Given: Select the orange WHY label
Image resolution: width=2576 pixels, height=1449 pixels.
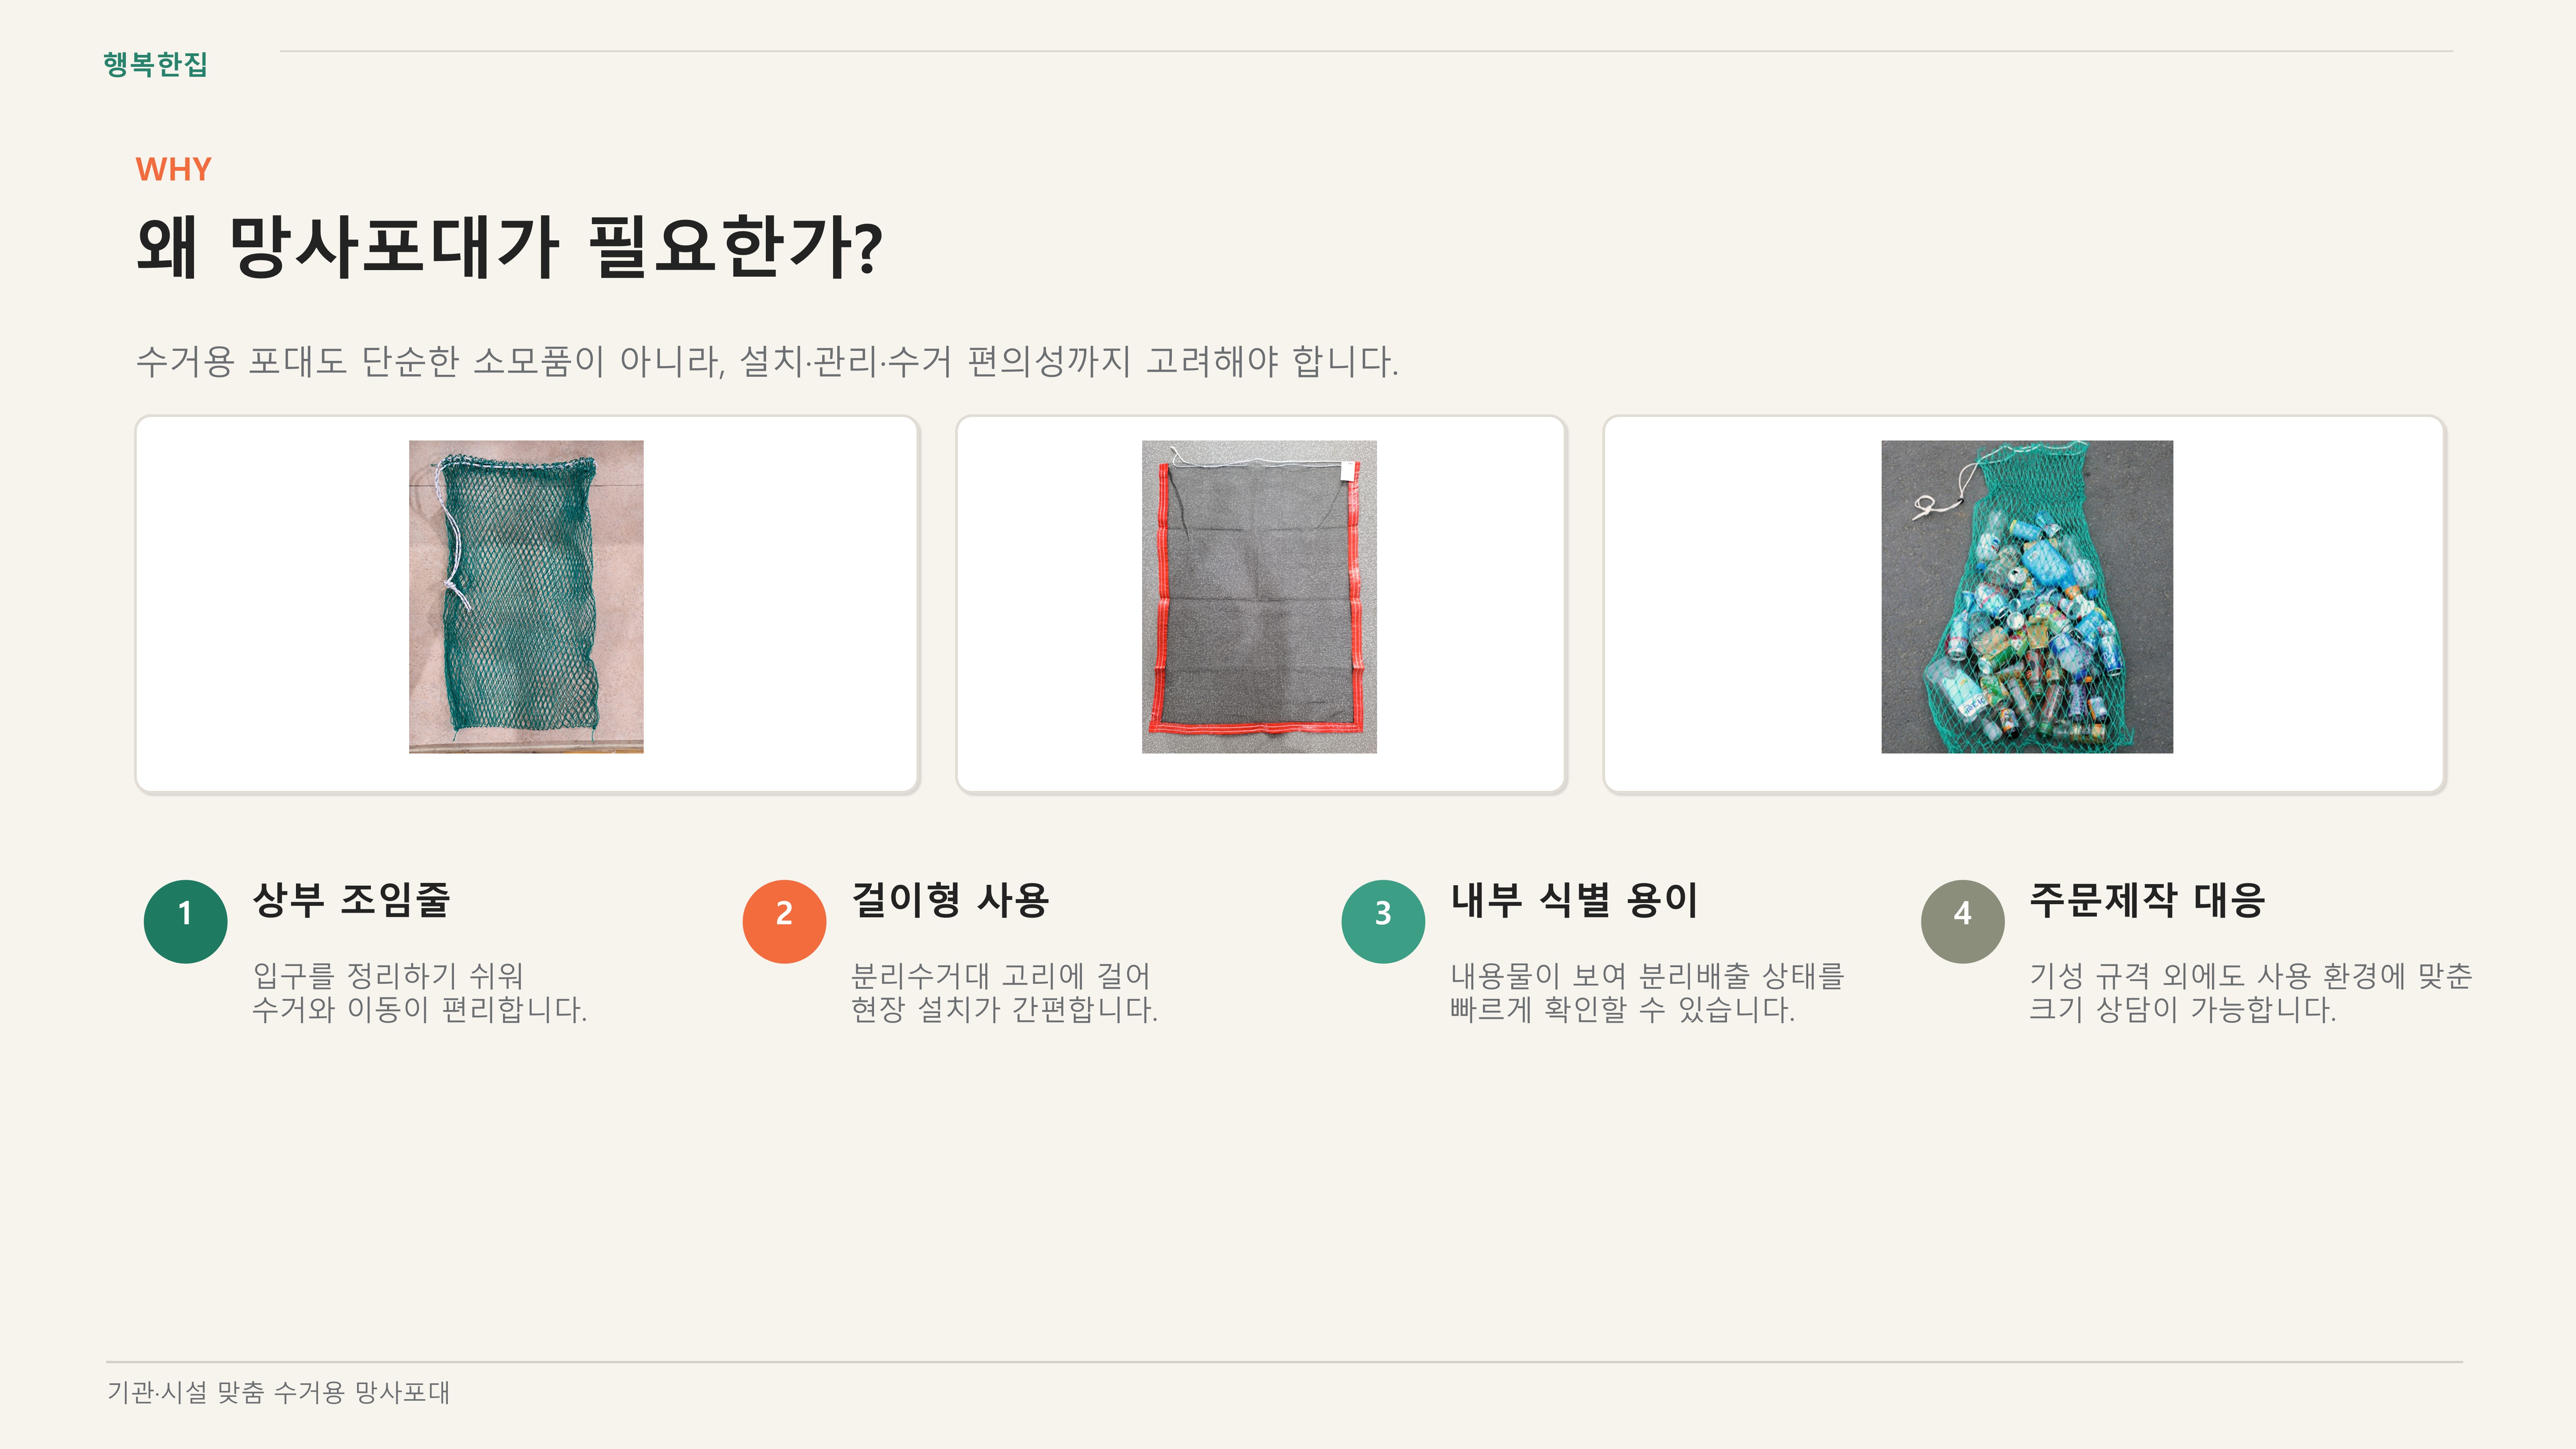Looking at the screenshot, I should tap(173, 169).
